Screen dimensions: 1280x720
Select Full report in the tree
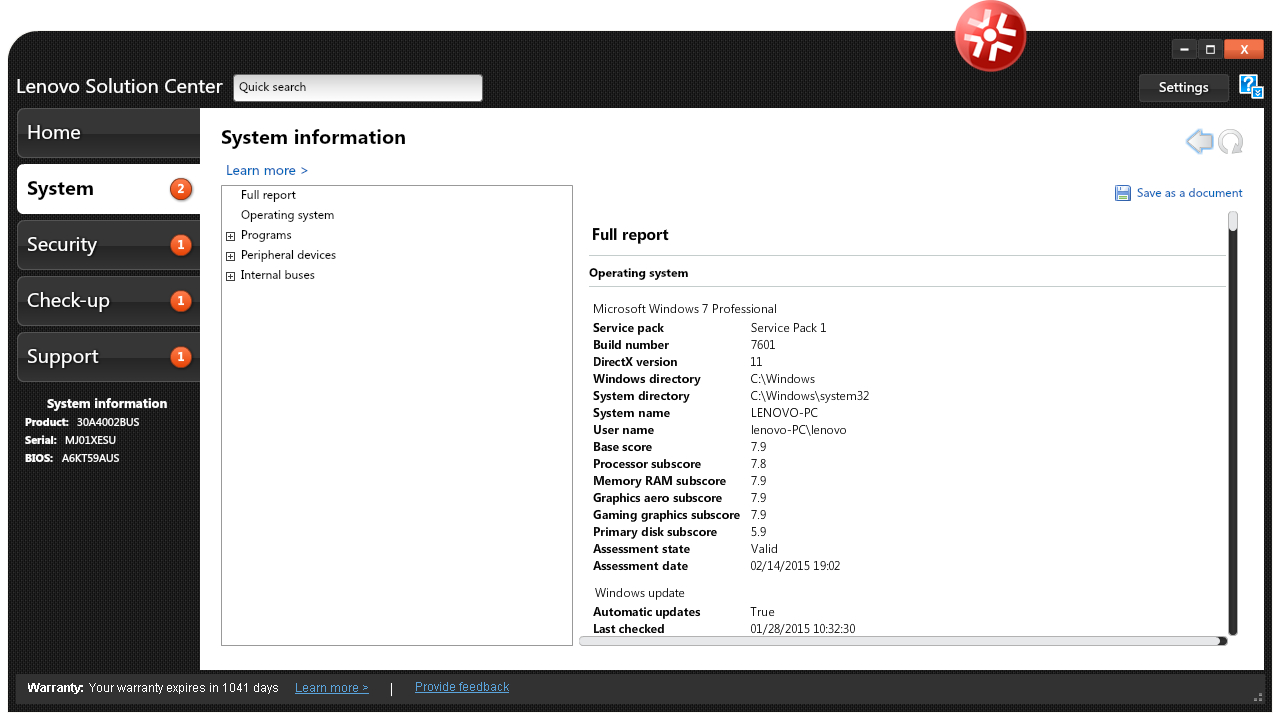coord(268,195)
